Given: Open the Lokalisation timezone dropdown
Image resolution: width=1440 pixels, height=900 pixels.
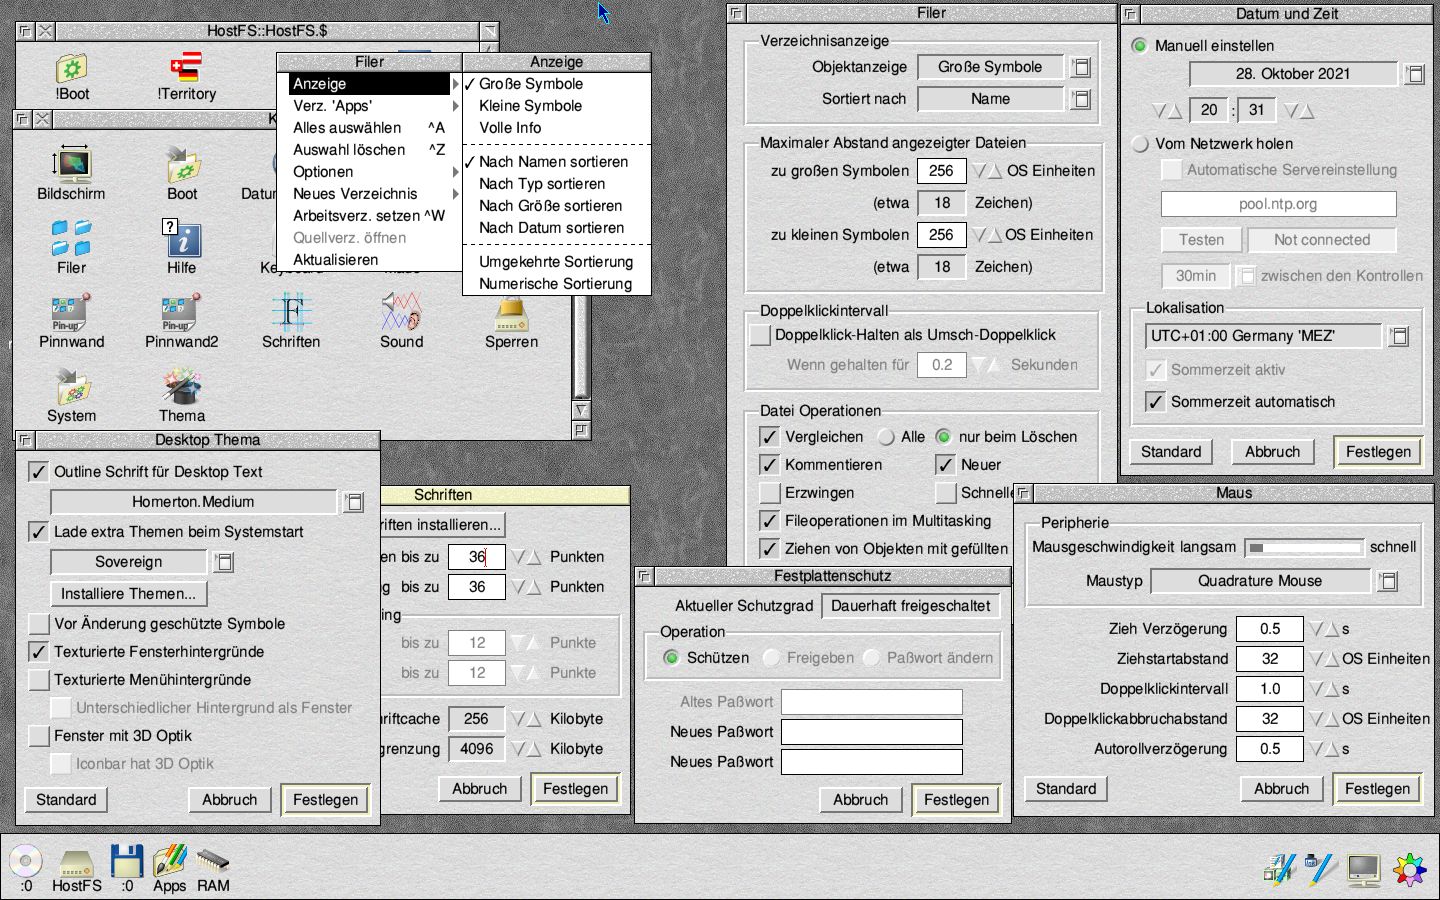Looking at the screenshot, I should (1399, 336).
